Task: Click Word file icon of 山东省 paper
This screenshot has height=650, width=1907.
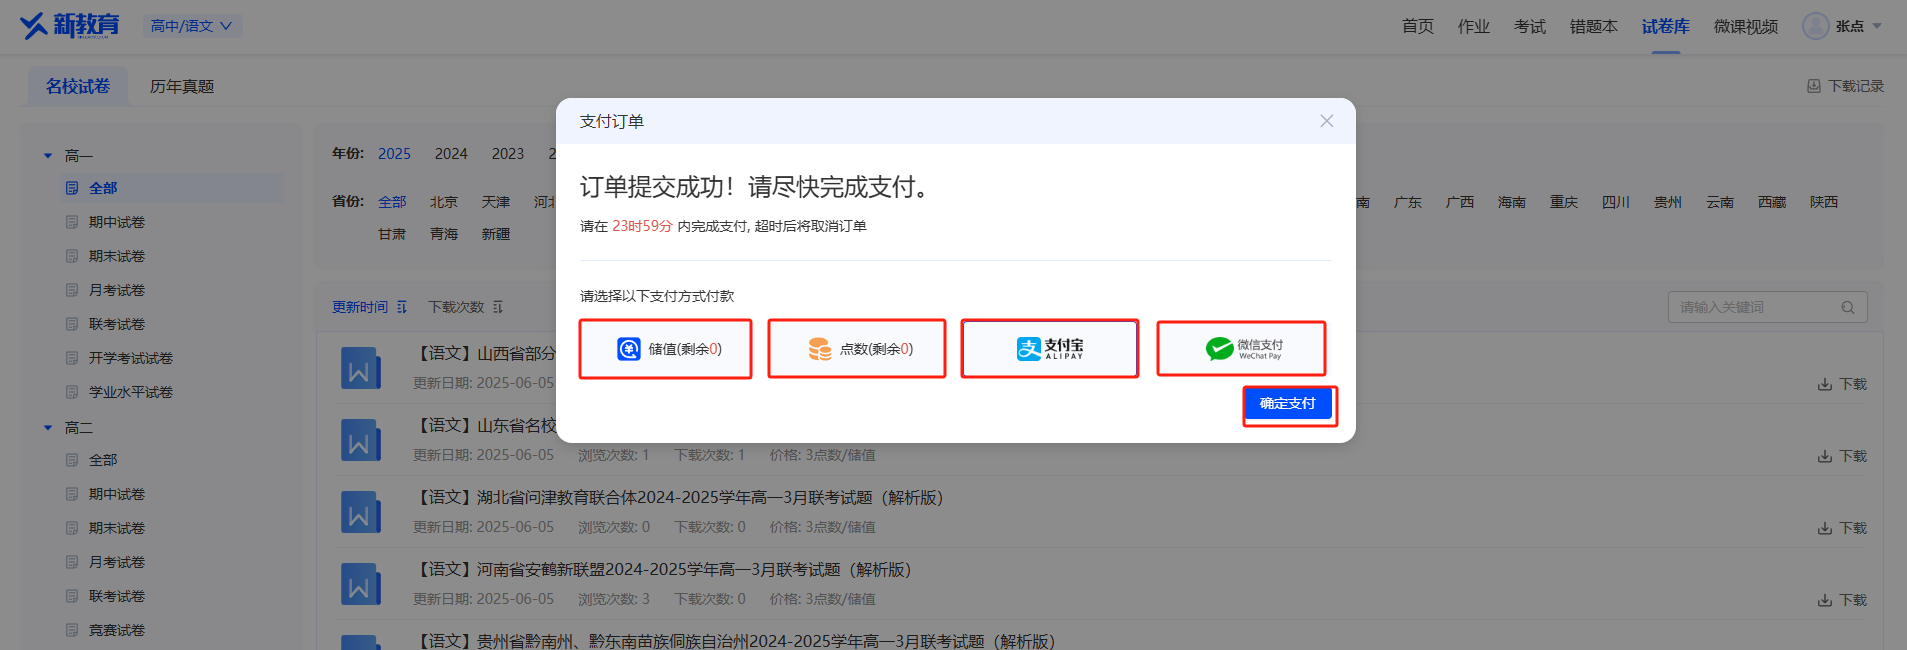Action: click(360, 441)
